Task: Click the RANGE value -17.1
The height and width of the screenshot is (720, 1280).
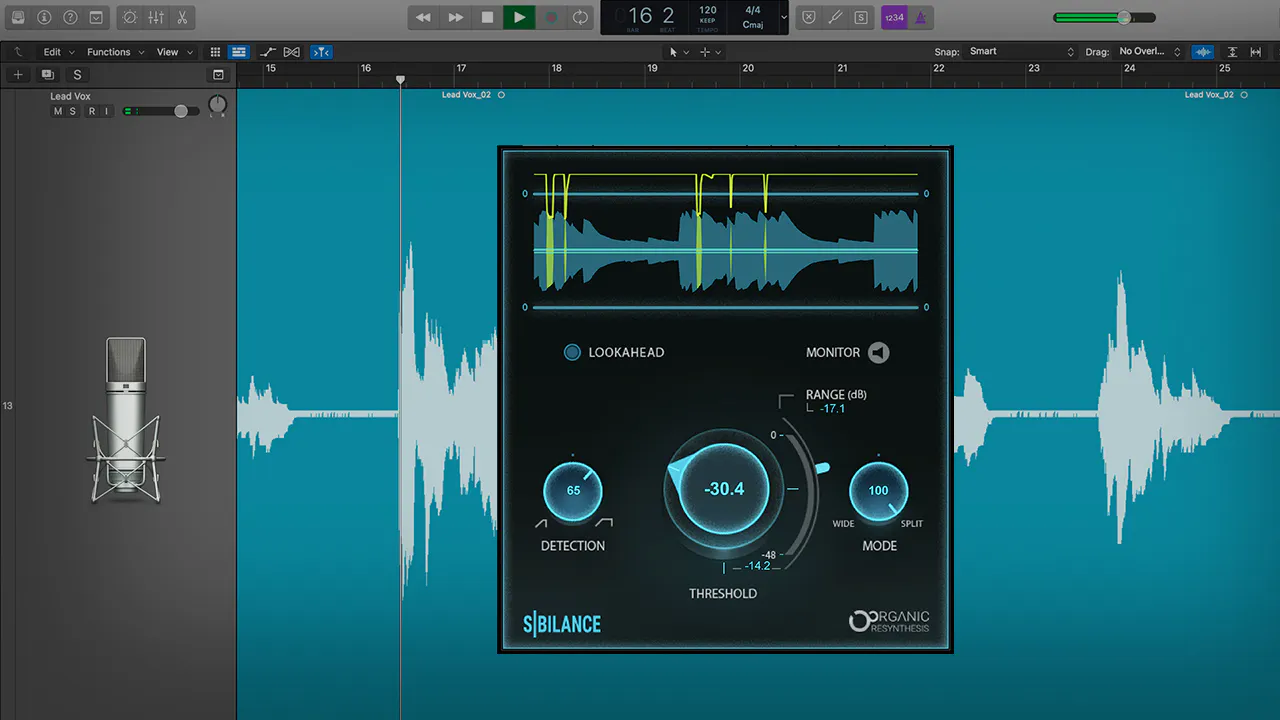Action: pos(833,408)
